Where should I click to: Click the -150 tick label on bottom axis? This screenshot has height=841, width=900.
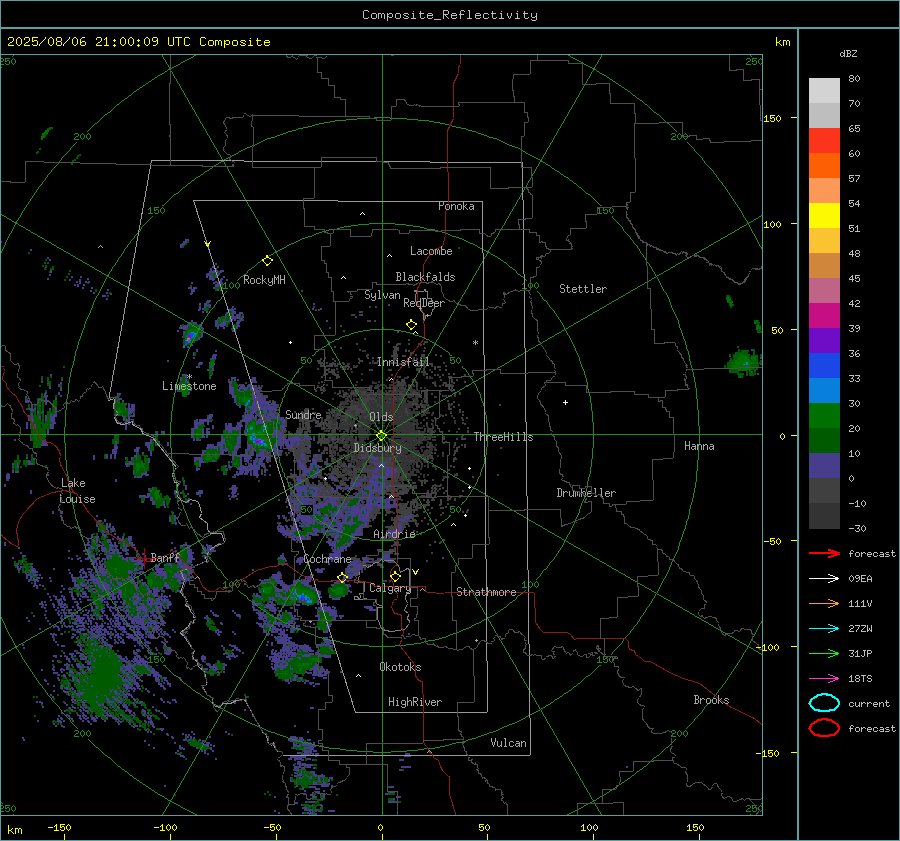coord(59,827)
